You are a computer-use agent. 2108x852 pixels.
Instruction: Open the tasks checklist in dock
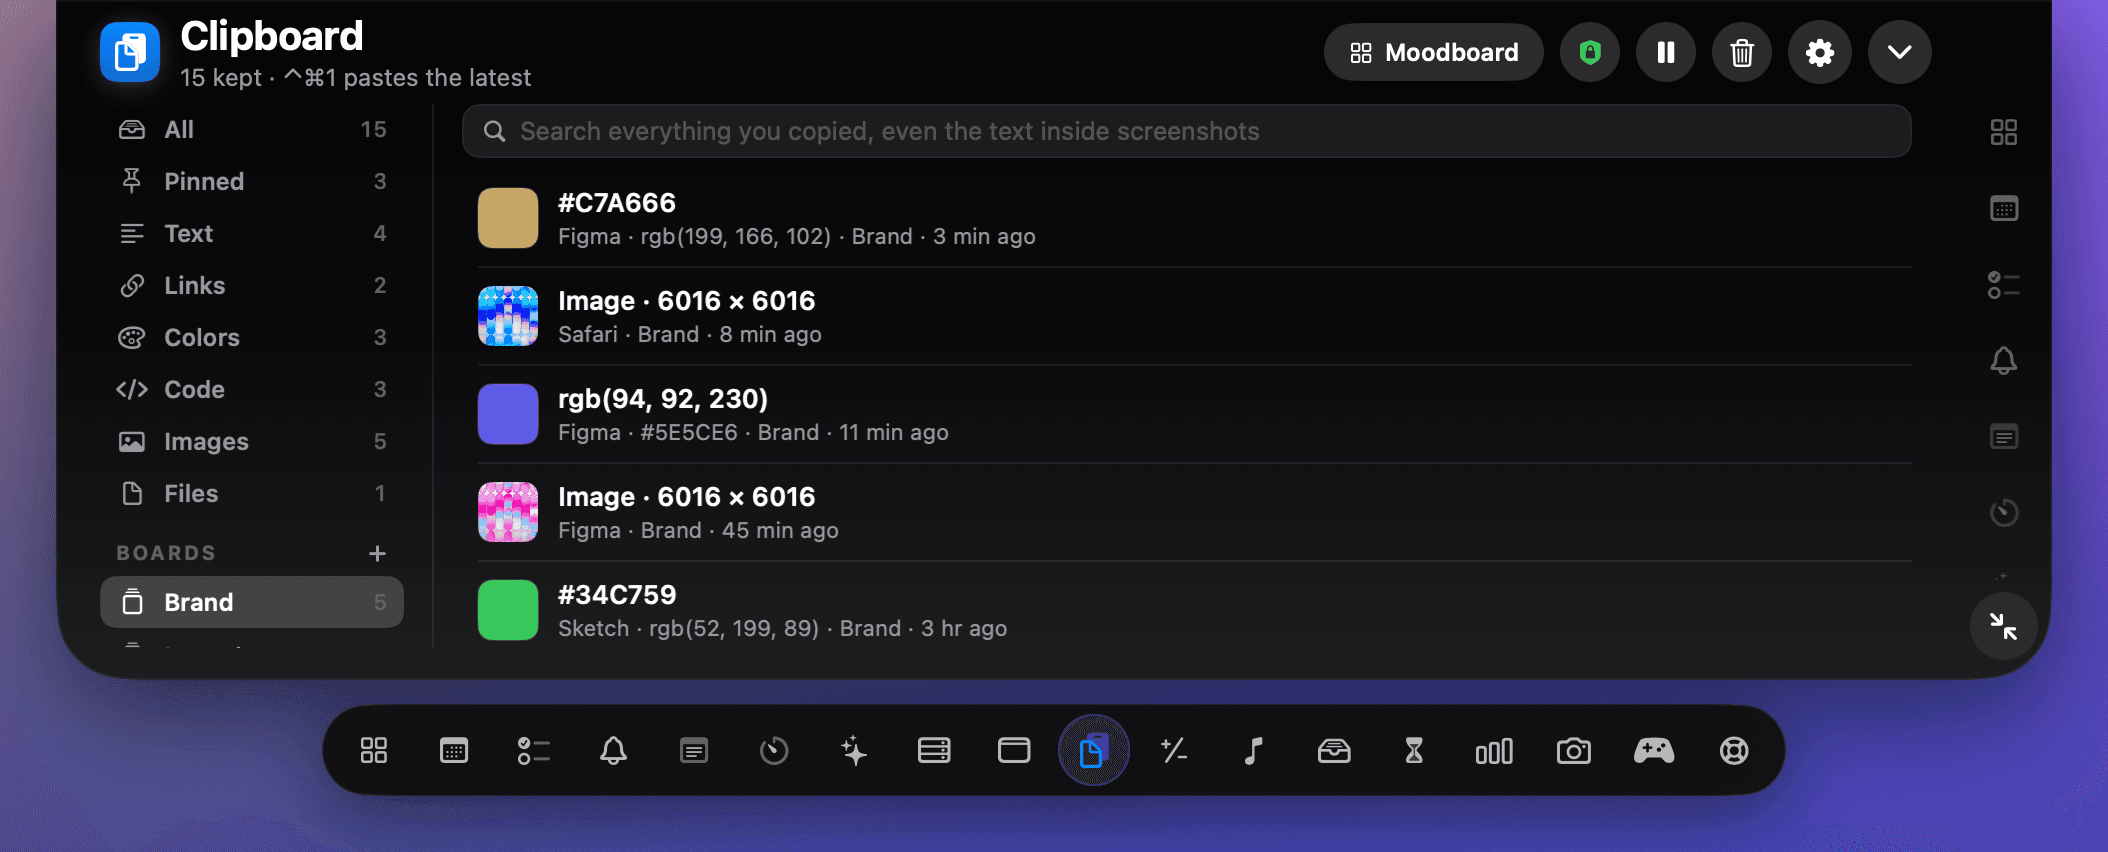tap(534, 751)
